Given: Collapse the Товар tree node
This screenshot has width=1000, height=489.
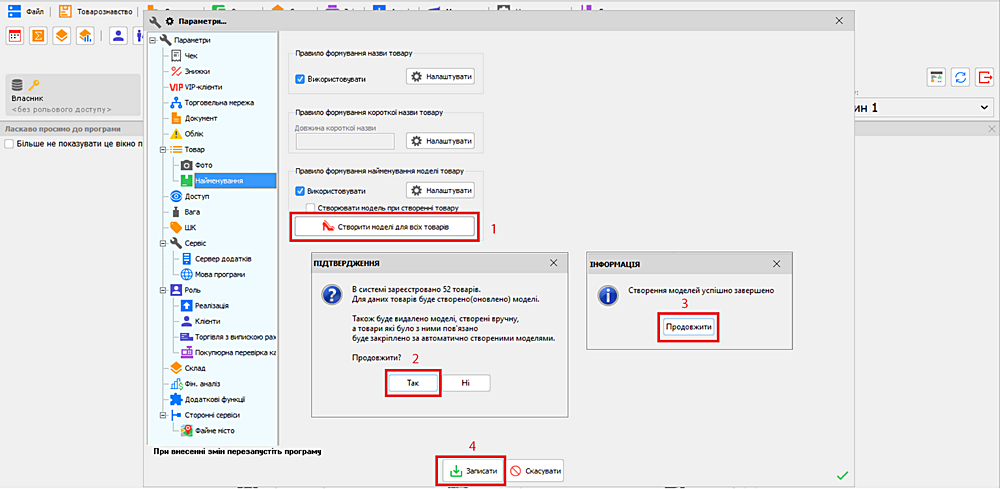Looking at the screenshot, I should click(x=162, y=149).
